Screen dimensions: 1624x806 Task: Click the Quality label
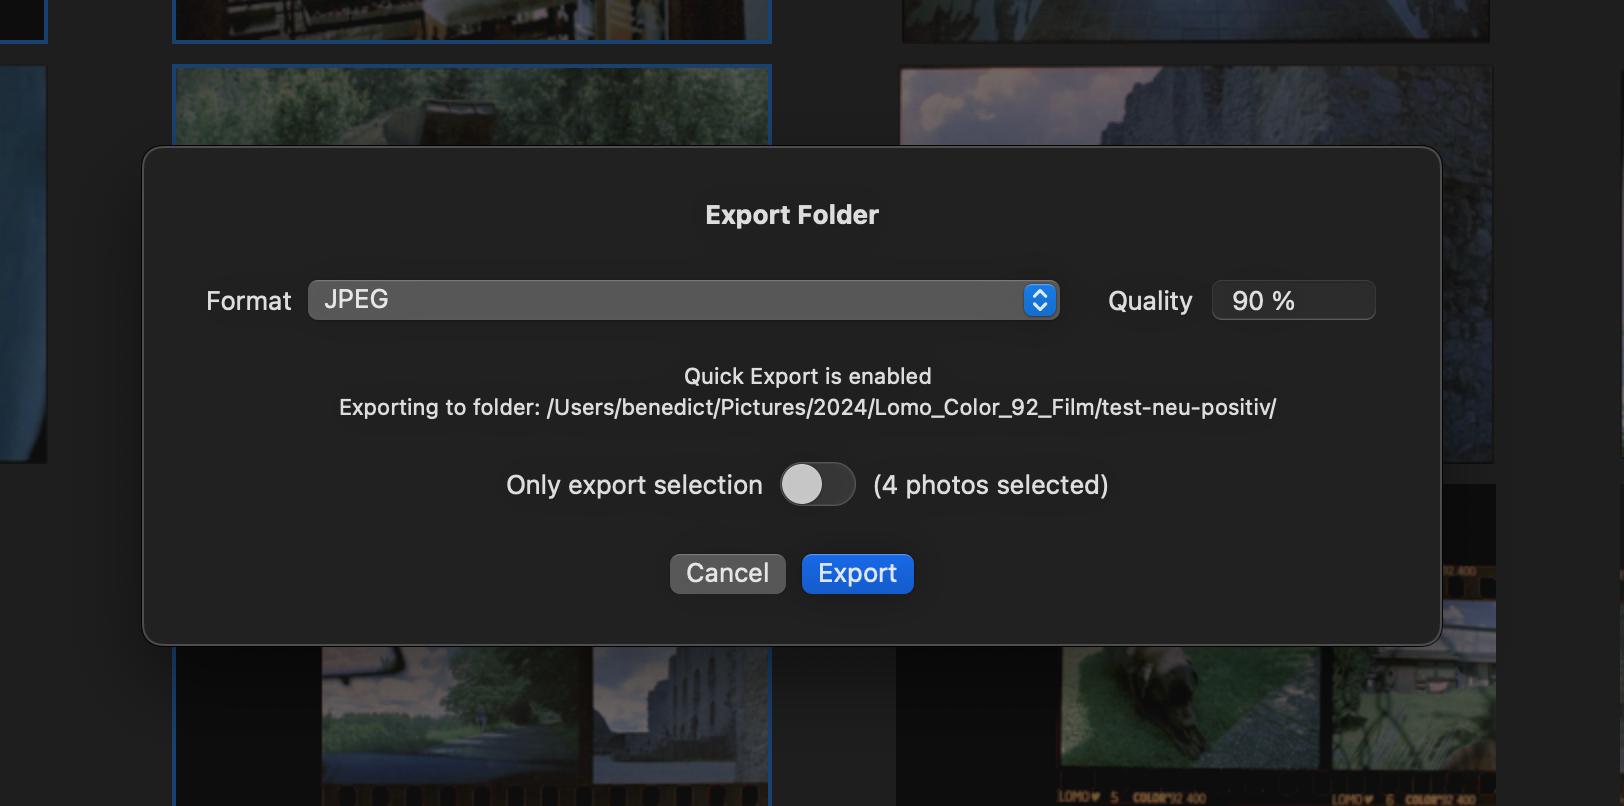coord(1150,301)
